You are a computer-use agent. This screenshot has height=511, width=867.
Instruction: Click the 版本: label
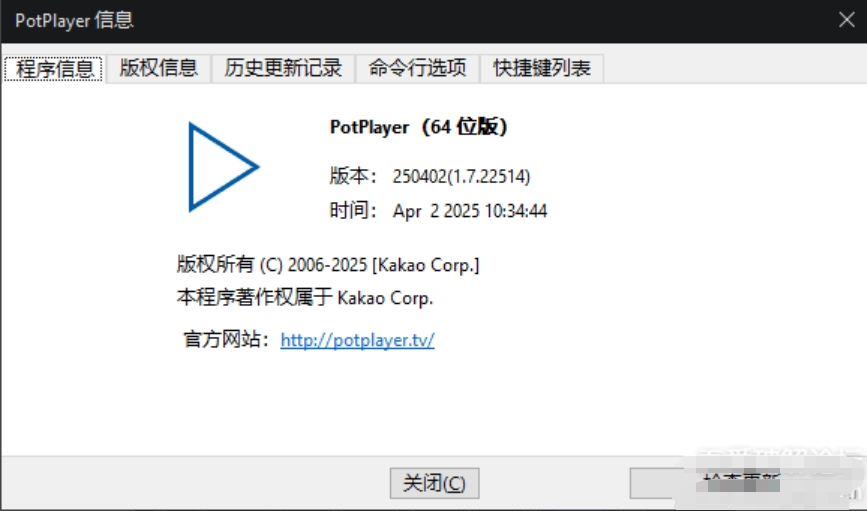coord(353,176)
